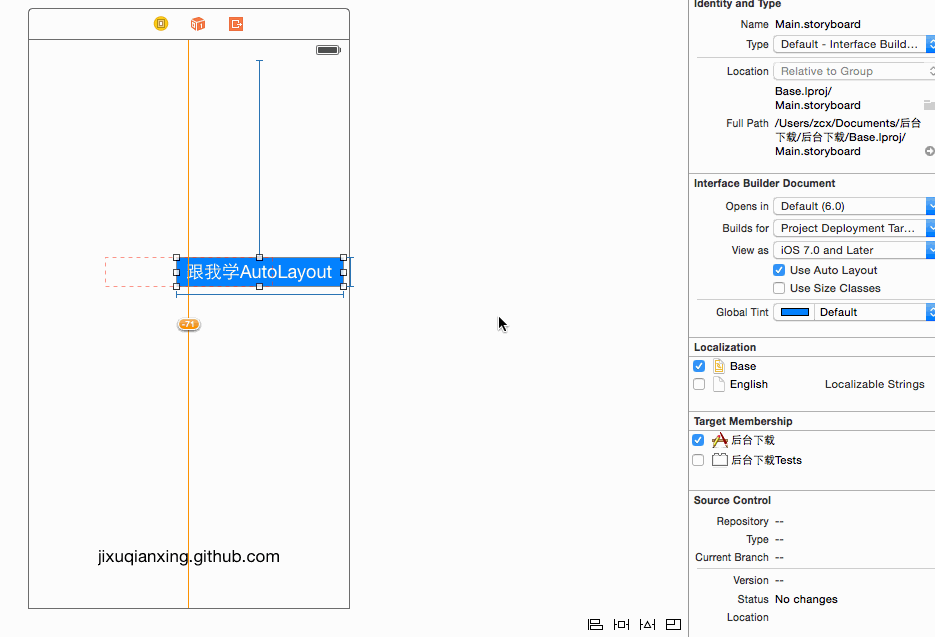Enable the 后台下载Tests target membership
The width and height of the screenshot is (935, 637).
[698, 460]
